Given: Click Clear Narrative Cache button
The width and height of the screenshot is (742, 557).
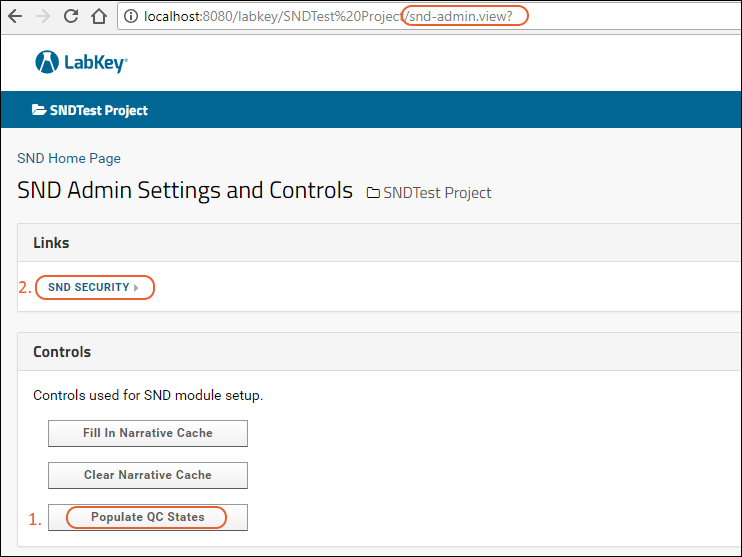Looking at the screenshot, I should [148, 475].
